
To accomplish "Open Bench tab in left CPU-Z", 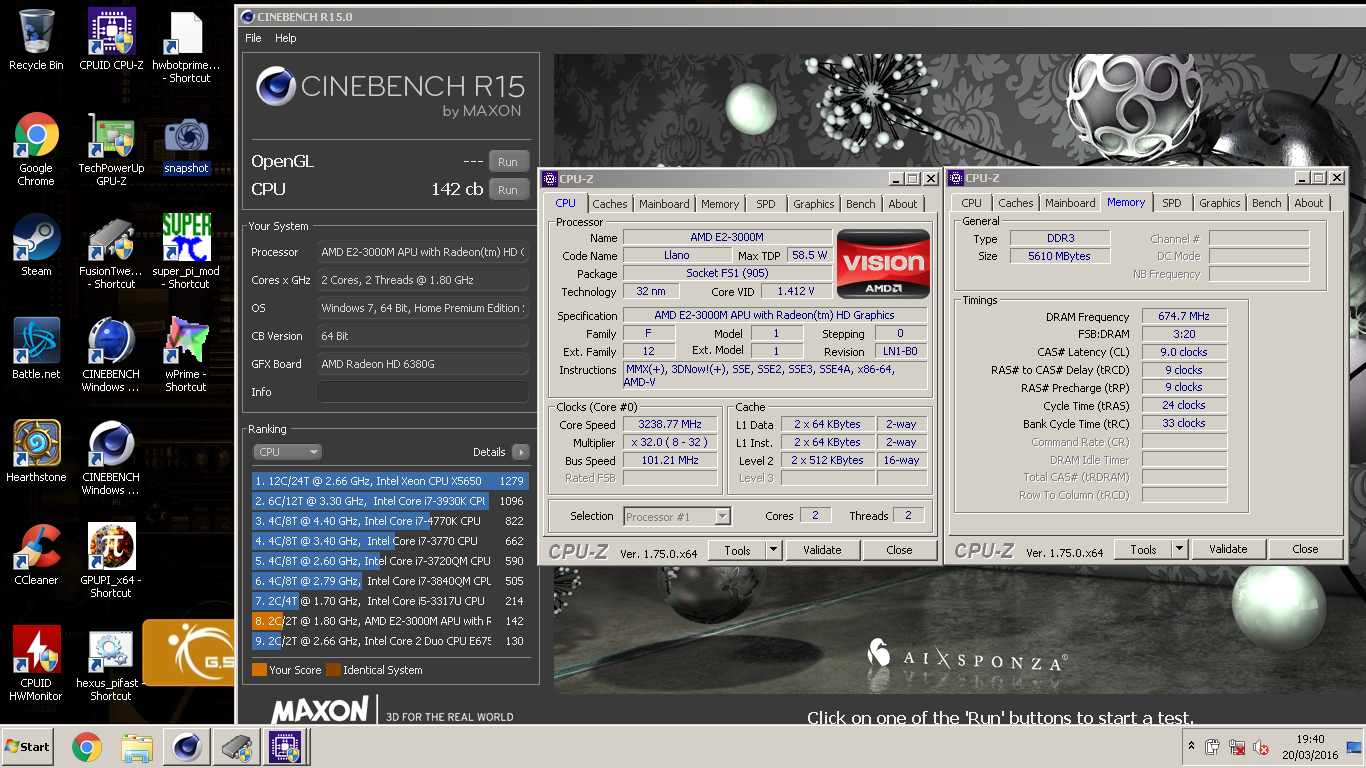I will 861,204.
